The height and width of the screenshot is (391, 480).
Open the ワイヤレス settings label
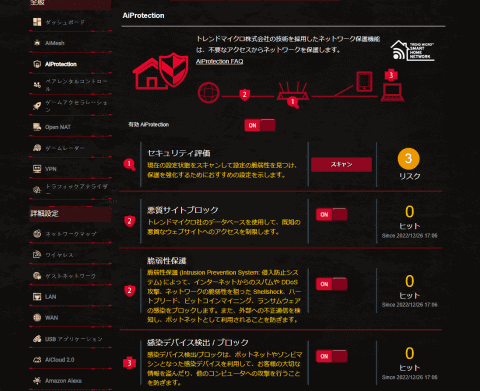point(59,255)
